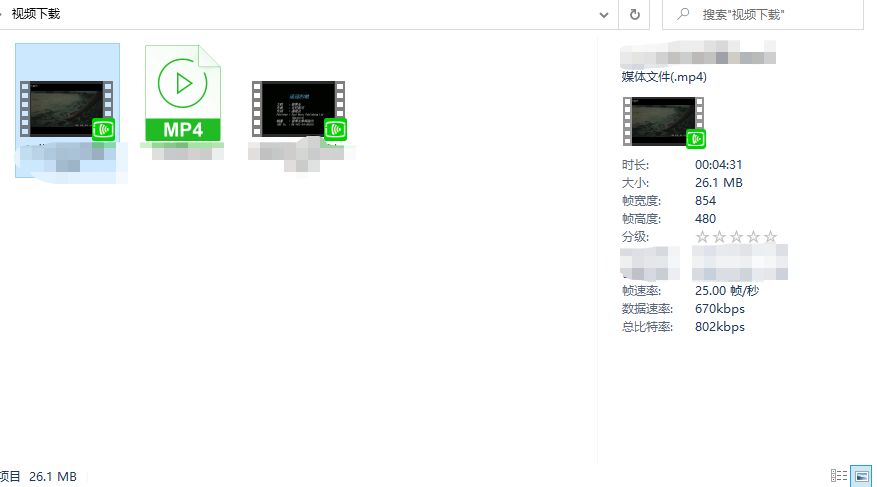This screenshot has width=877, height=487.
Task: Set rating to five stars
Action: point(770,237)
